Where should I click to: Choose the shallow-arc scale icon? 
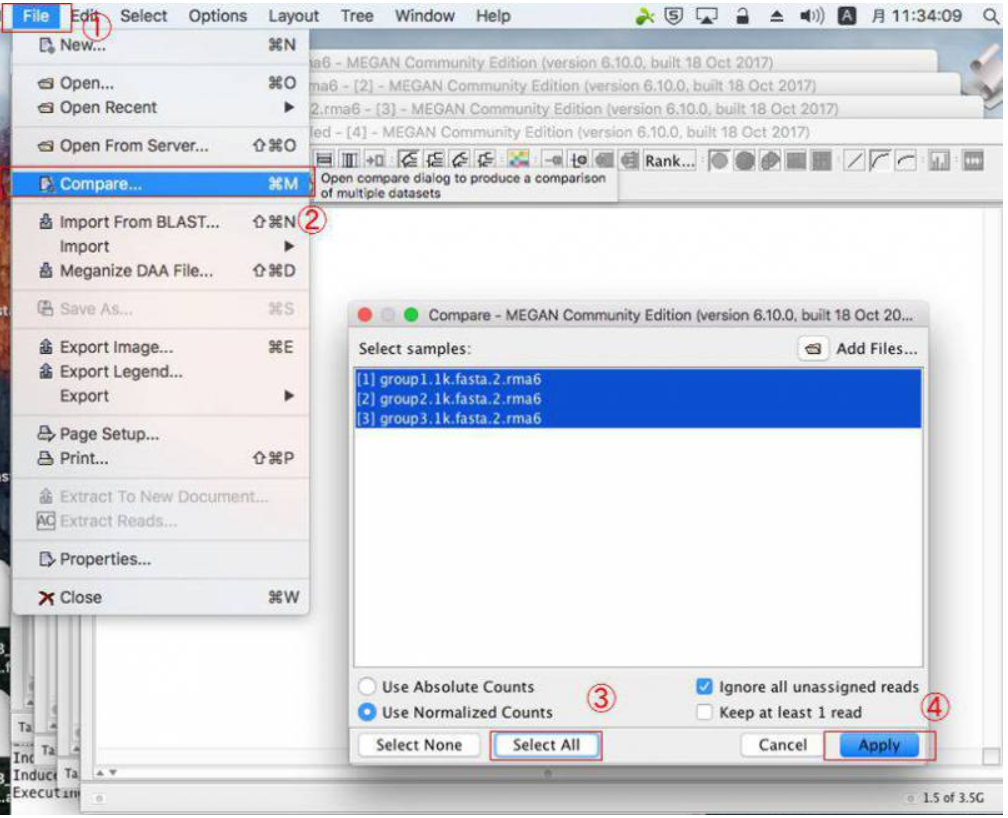point(905,161)
